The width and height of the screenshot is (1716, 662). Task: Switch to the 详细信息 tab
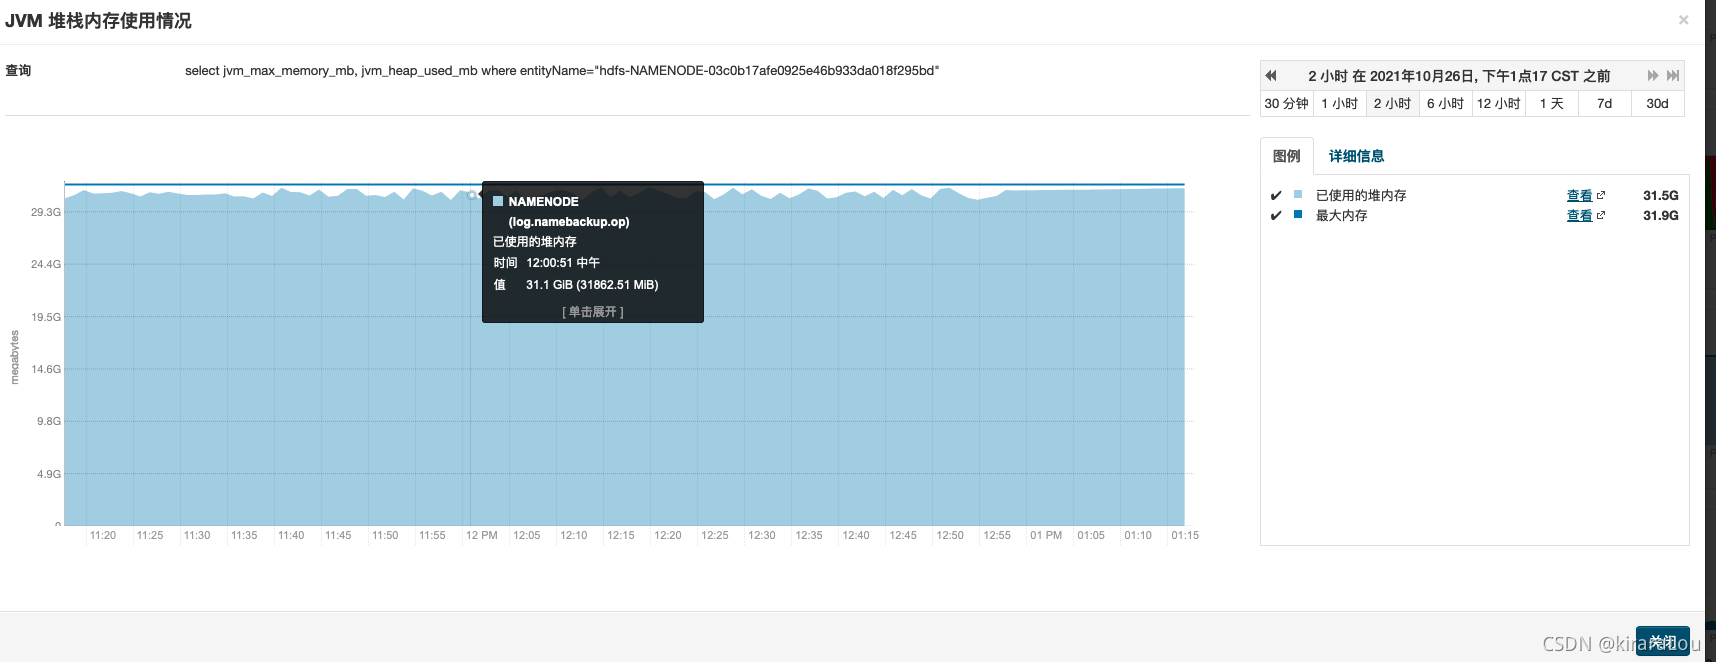click(1357, 156)
